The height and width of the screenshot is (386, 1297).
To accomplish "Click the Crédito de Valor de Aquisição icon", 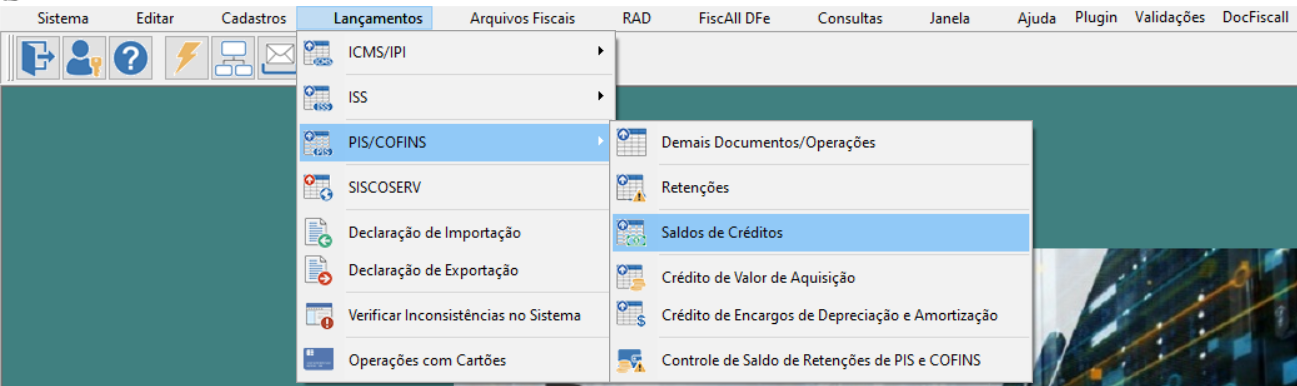I will 631,277.
